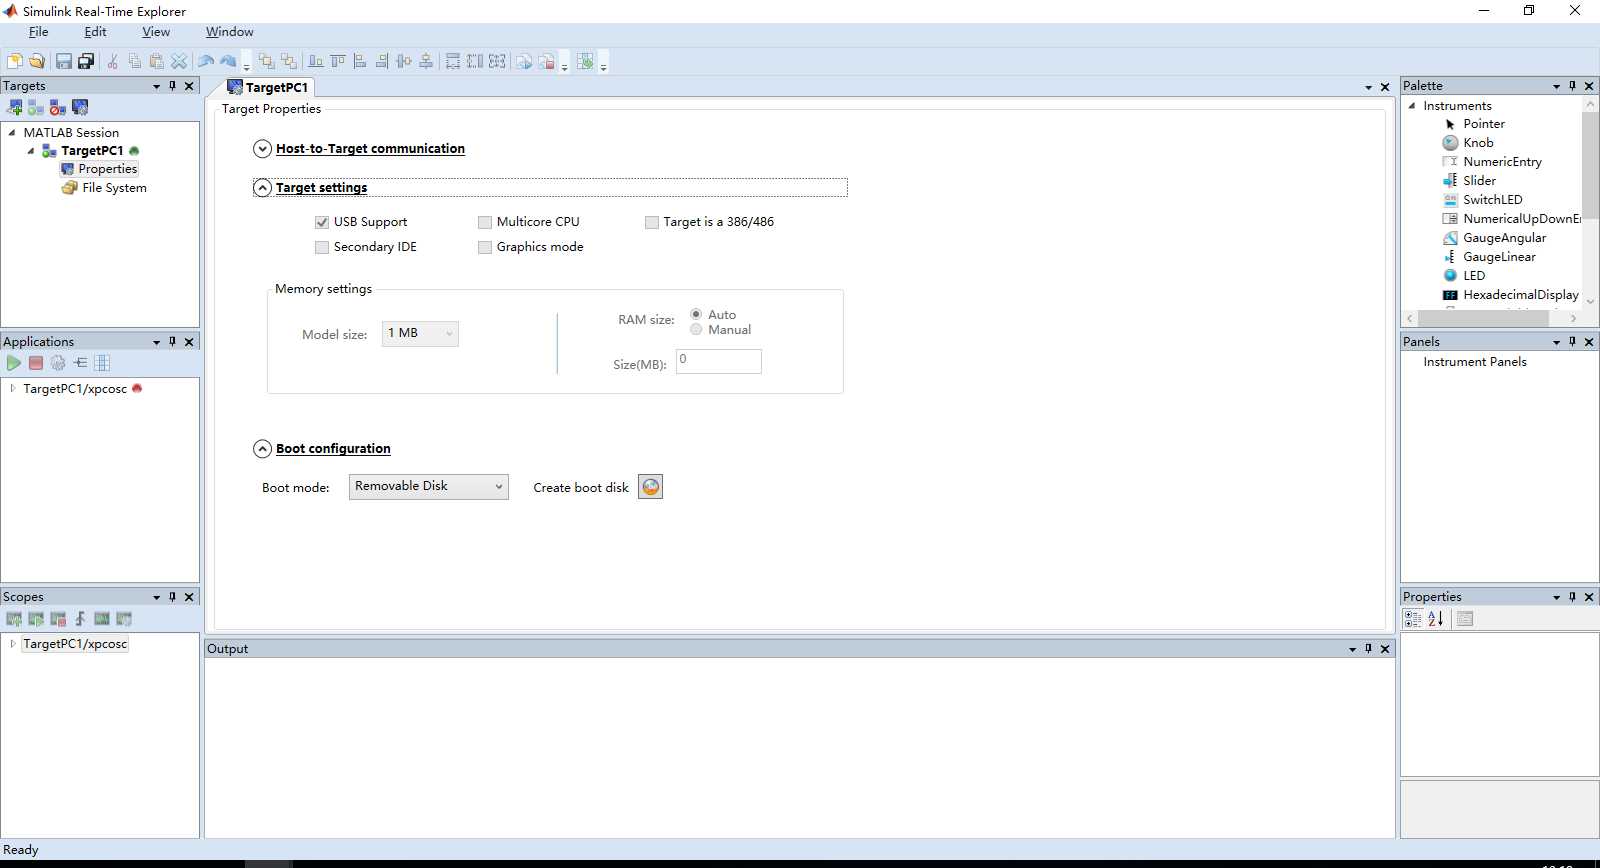
Task: Click the target properties icon in Targets toolbar
Action: (80, 107)
